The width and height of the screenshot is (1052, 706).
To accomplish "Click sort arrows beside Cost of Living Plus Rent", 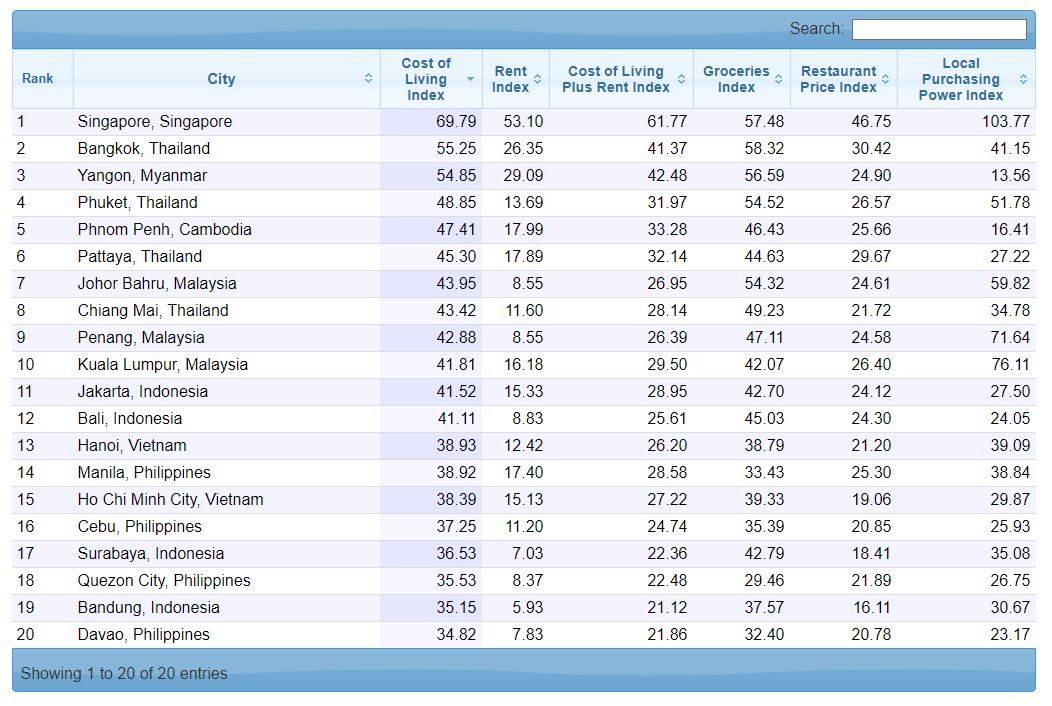I will pos(681,79).
